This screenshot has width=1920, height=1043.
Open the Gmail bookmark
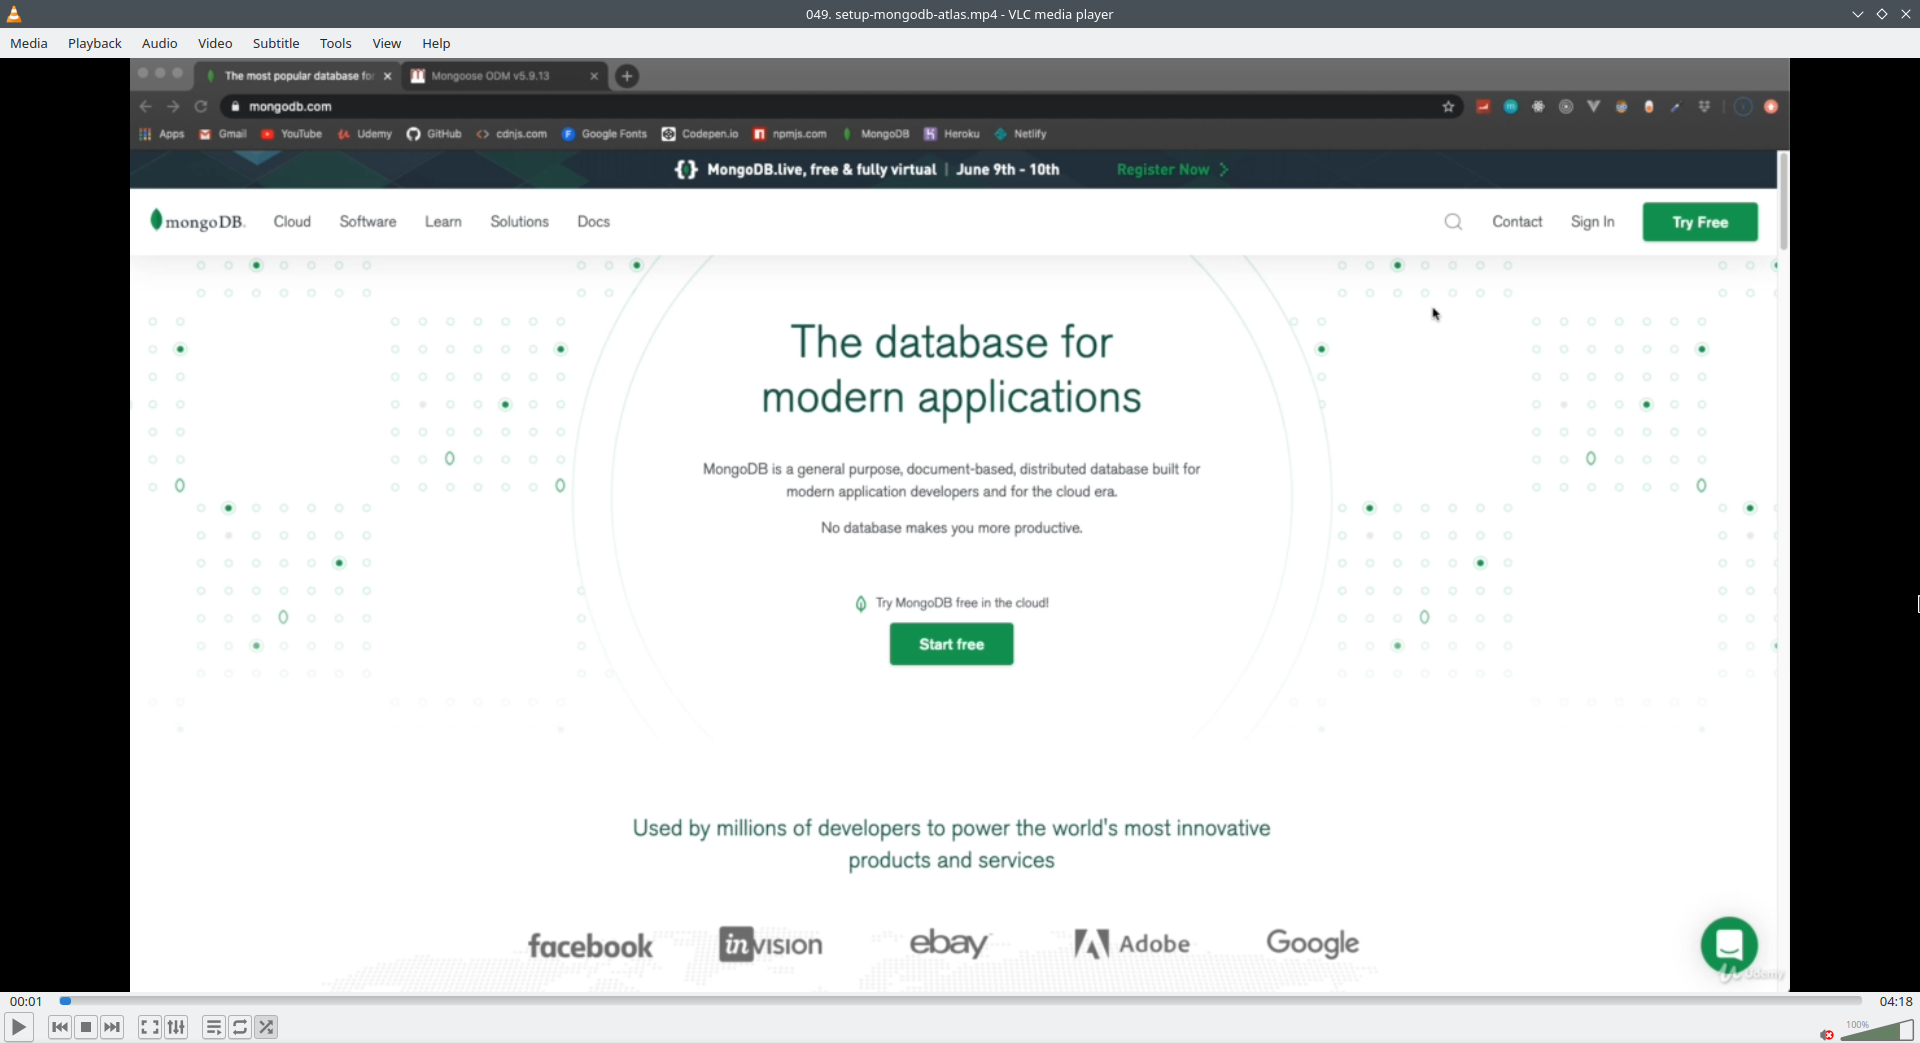223,134
